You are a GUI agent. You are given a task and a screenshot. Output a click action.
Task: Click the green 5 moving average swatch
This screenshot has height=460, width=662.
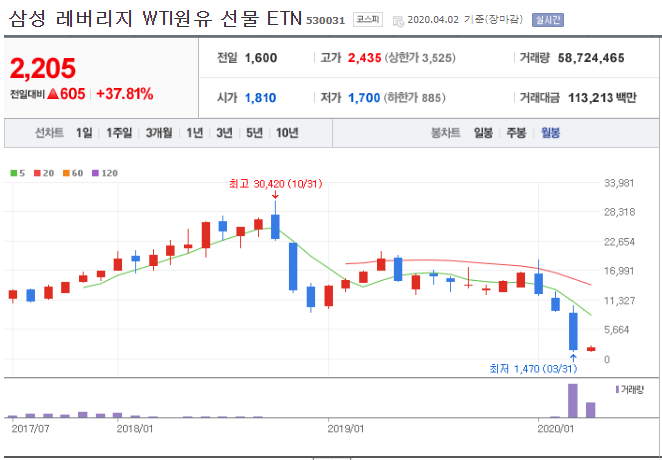pos(14,173)
